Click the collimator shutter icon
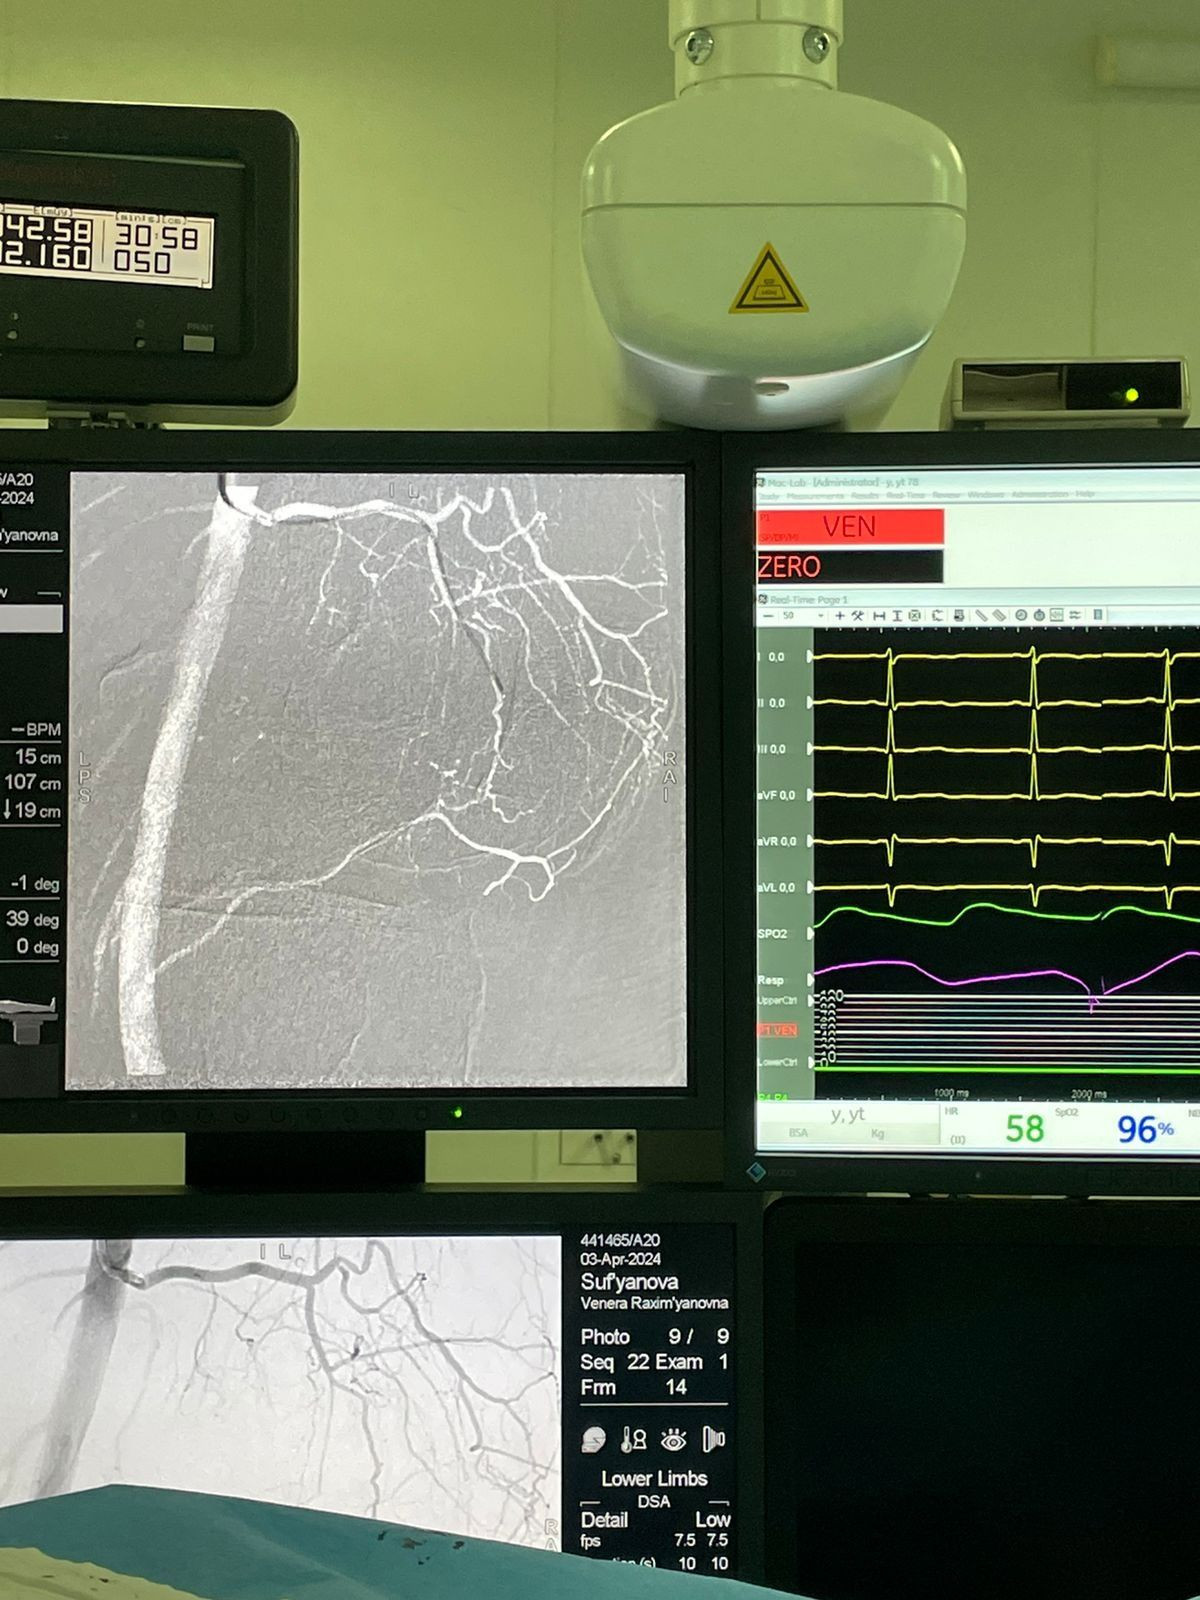Viewport: 1200px width, 1600px height. [x=713, y=1438]
